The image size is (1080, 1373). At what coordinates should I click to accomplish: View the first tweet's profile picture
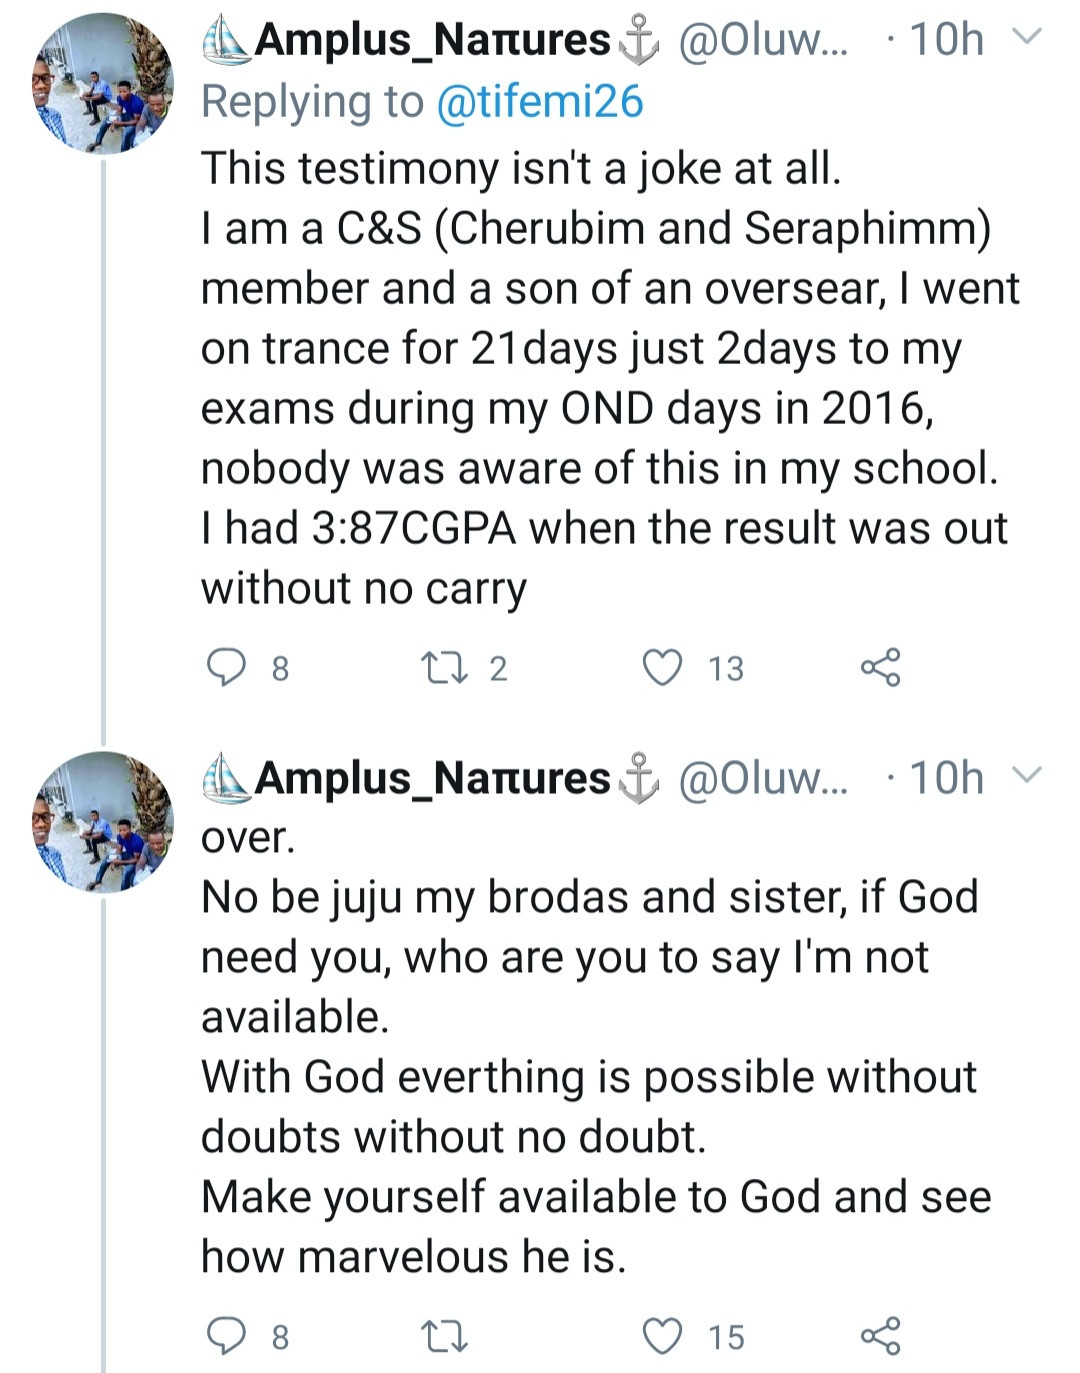tap(103, 84)
